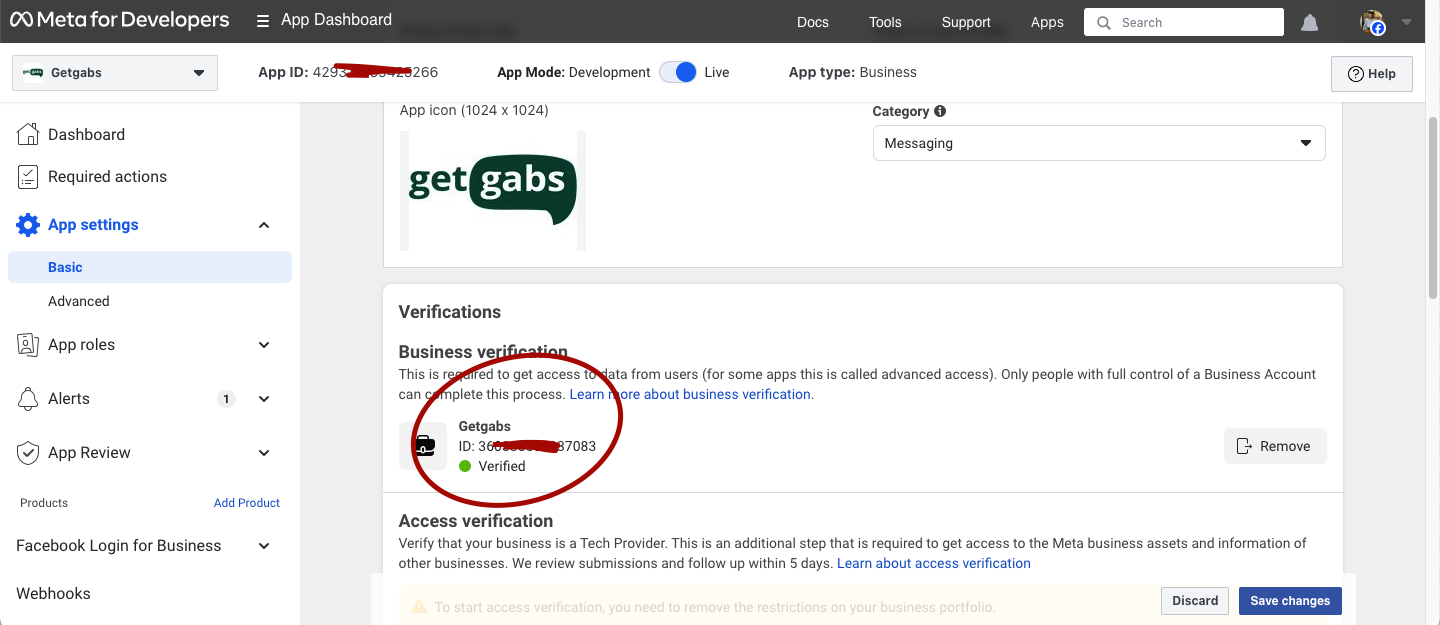Click the Getgabs app icon image
The height and width of the screenshot is (625, 1440).
pyautogui.click(x=493, y=190)
